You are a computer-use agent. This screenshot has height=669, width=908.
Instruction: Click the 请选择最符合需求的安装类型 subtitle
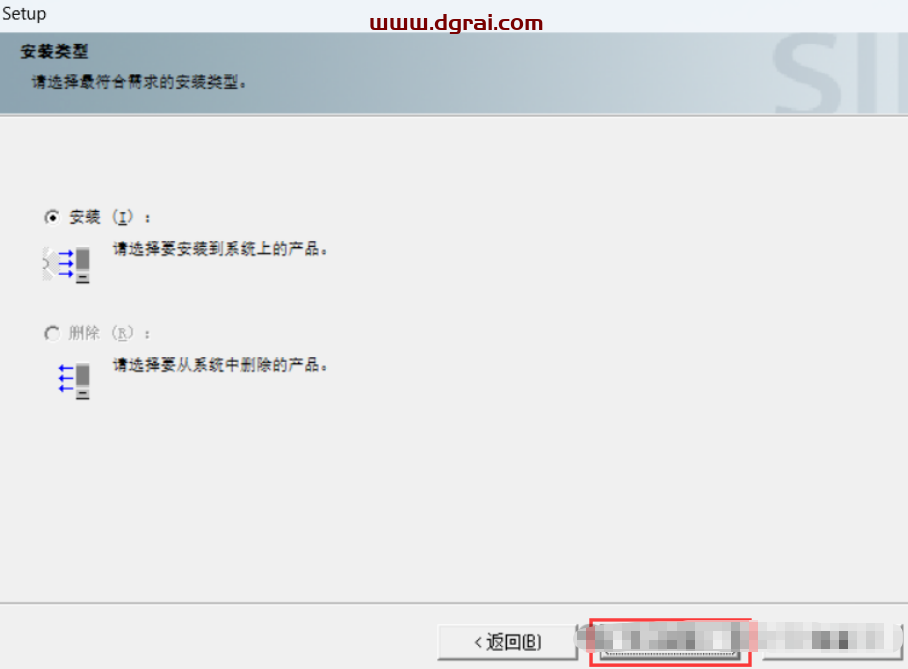(x=139, y=82)
